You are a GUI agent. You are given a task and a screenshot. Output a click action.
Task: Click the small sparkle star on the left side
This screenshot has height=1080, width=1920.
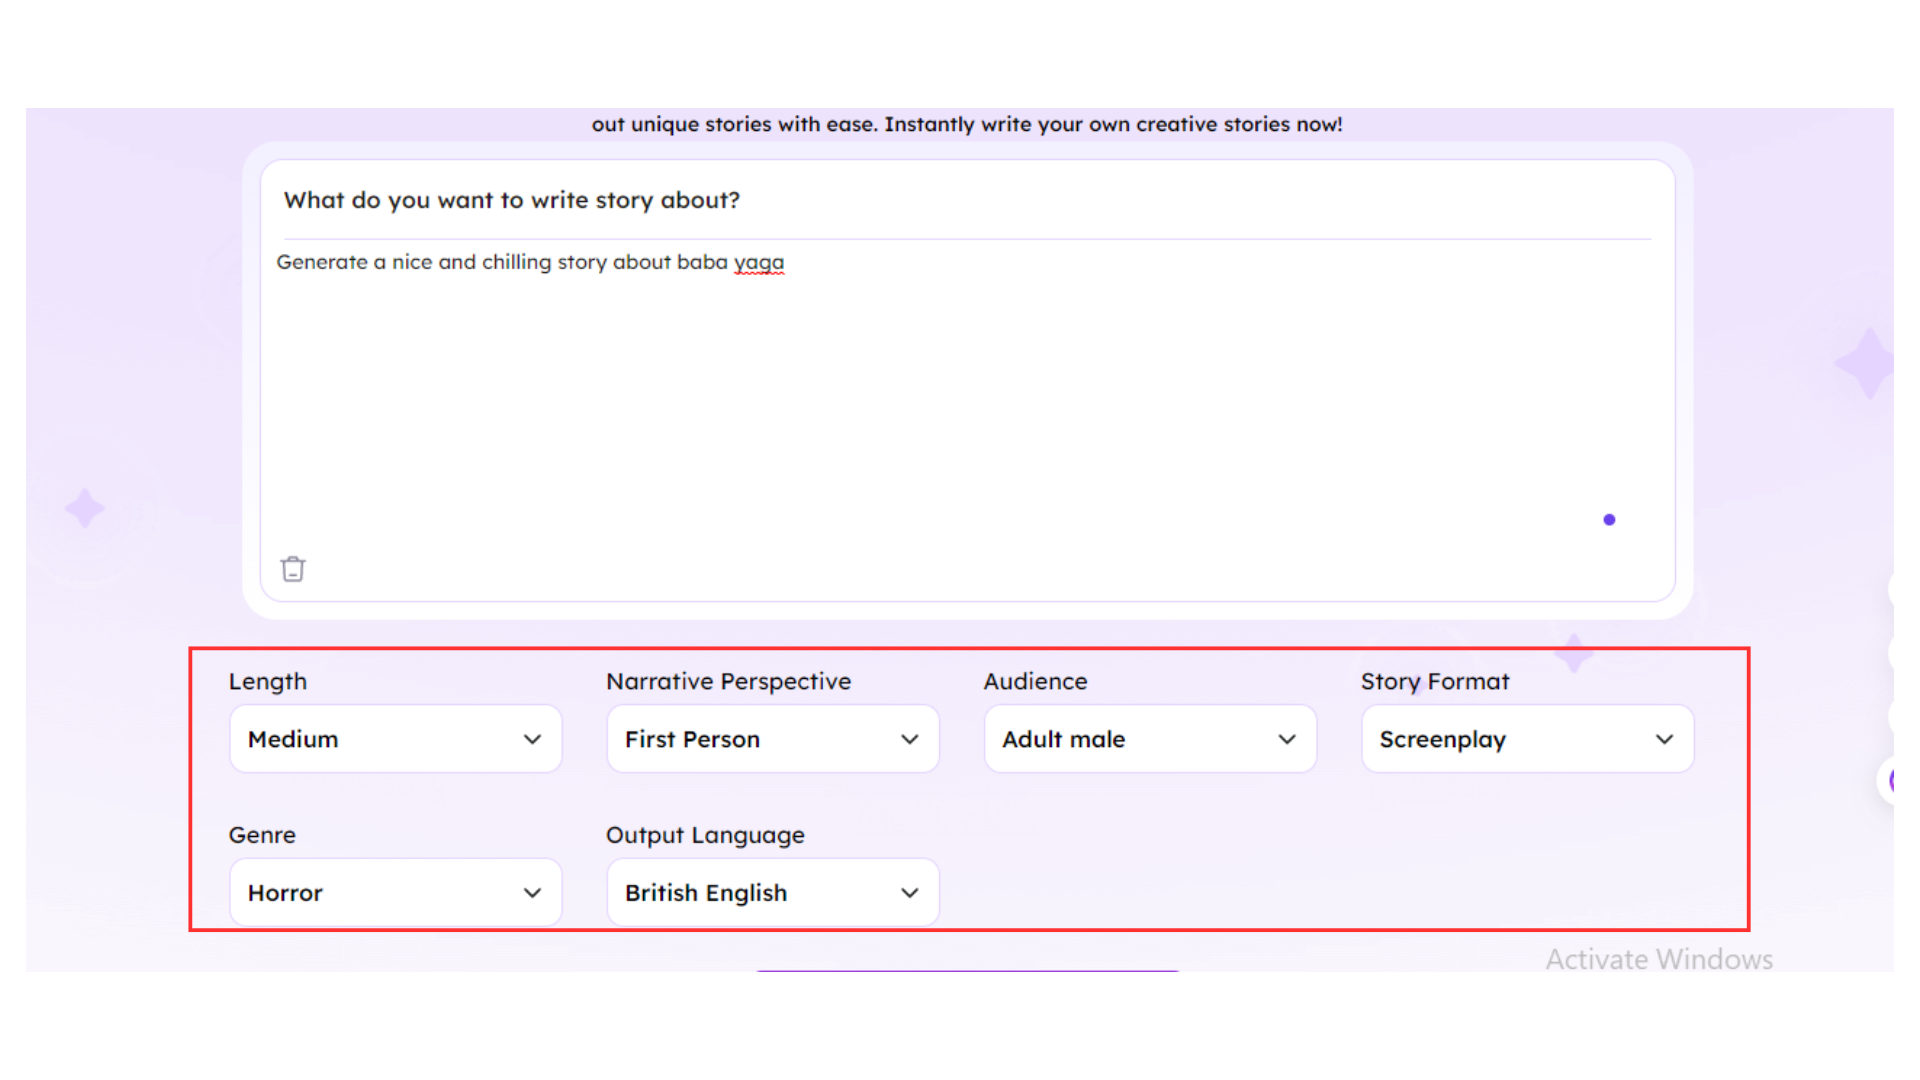click(x=85, y=508)
